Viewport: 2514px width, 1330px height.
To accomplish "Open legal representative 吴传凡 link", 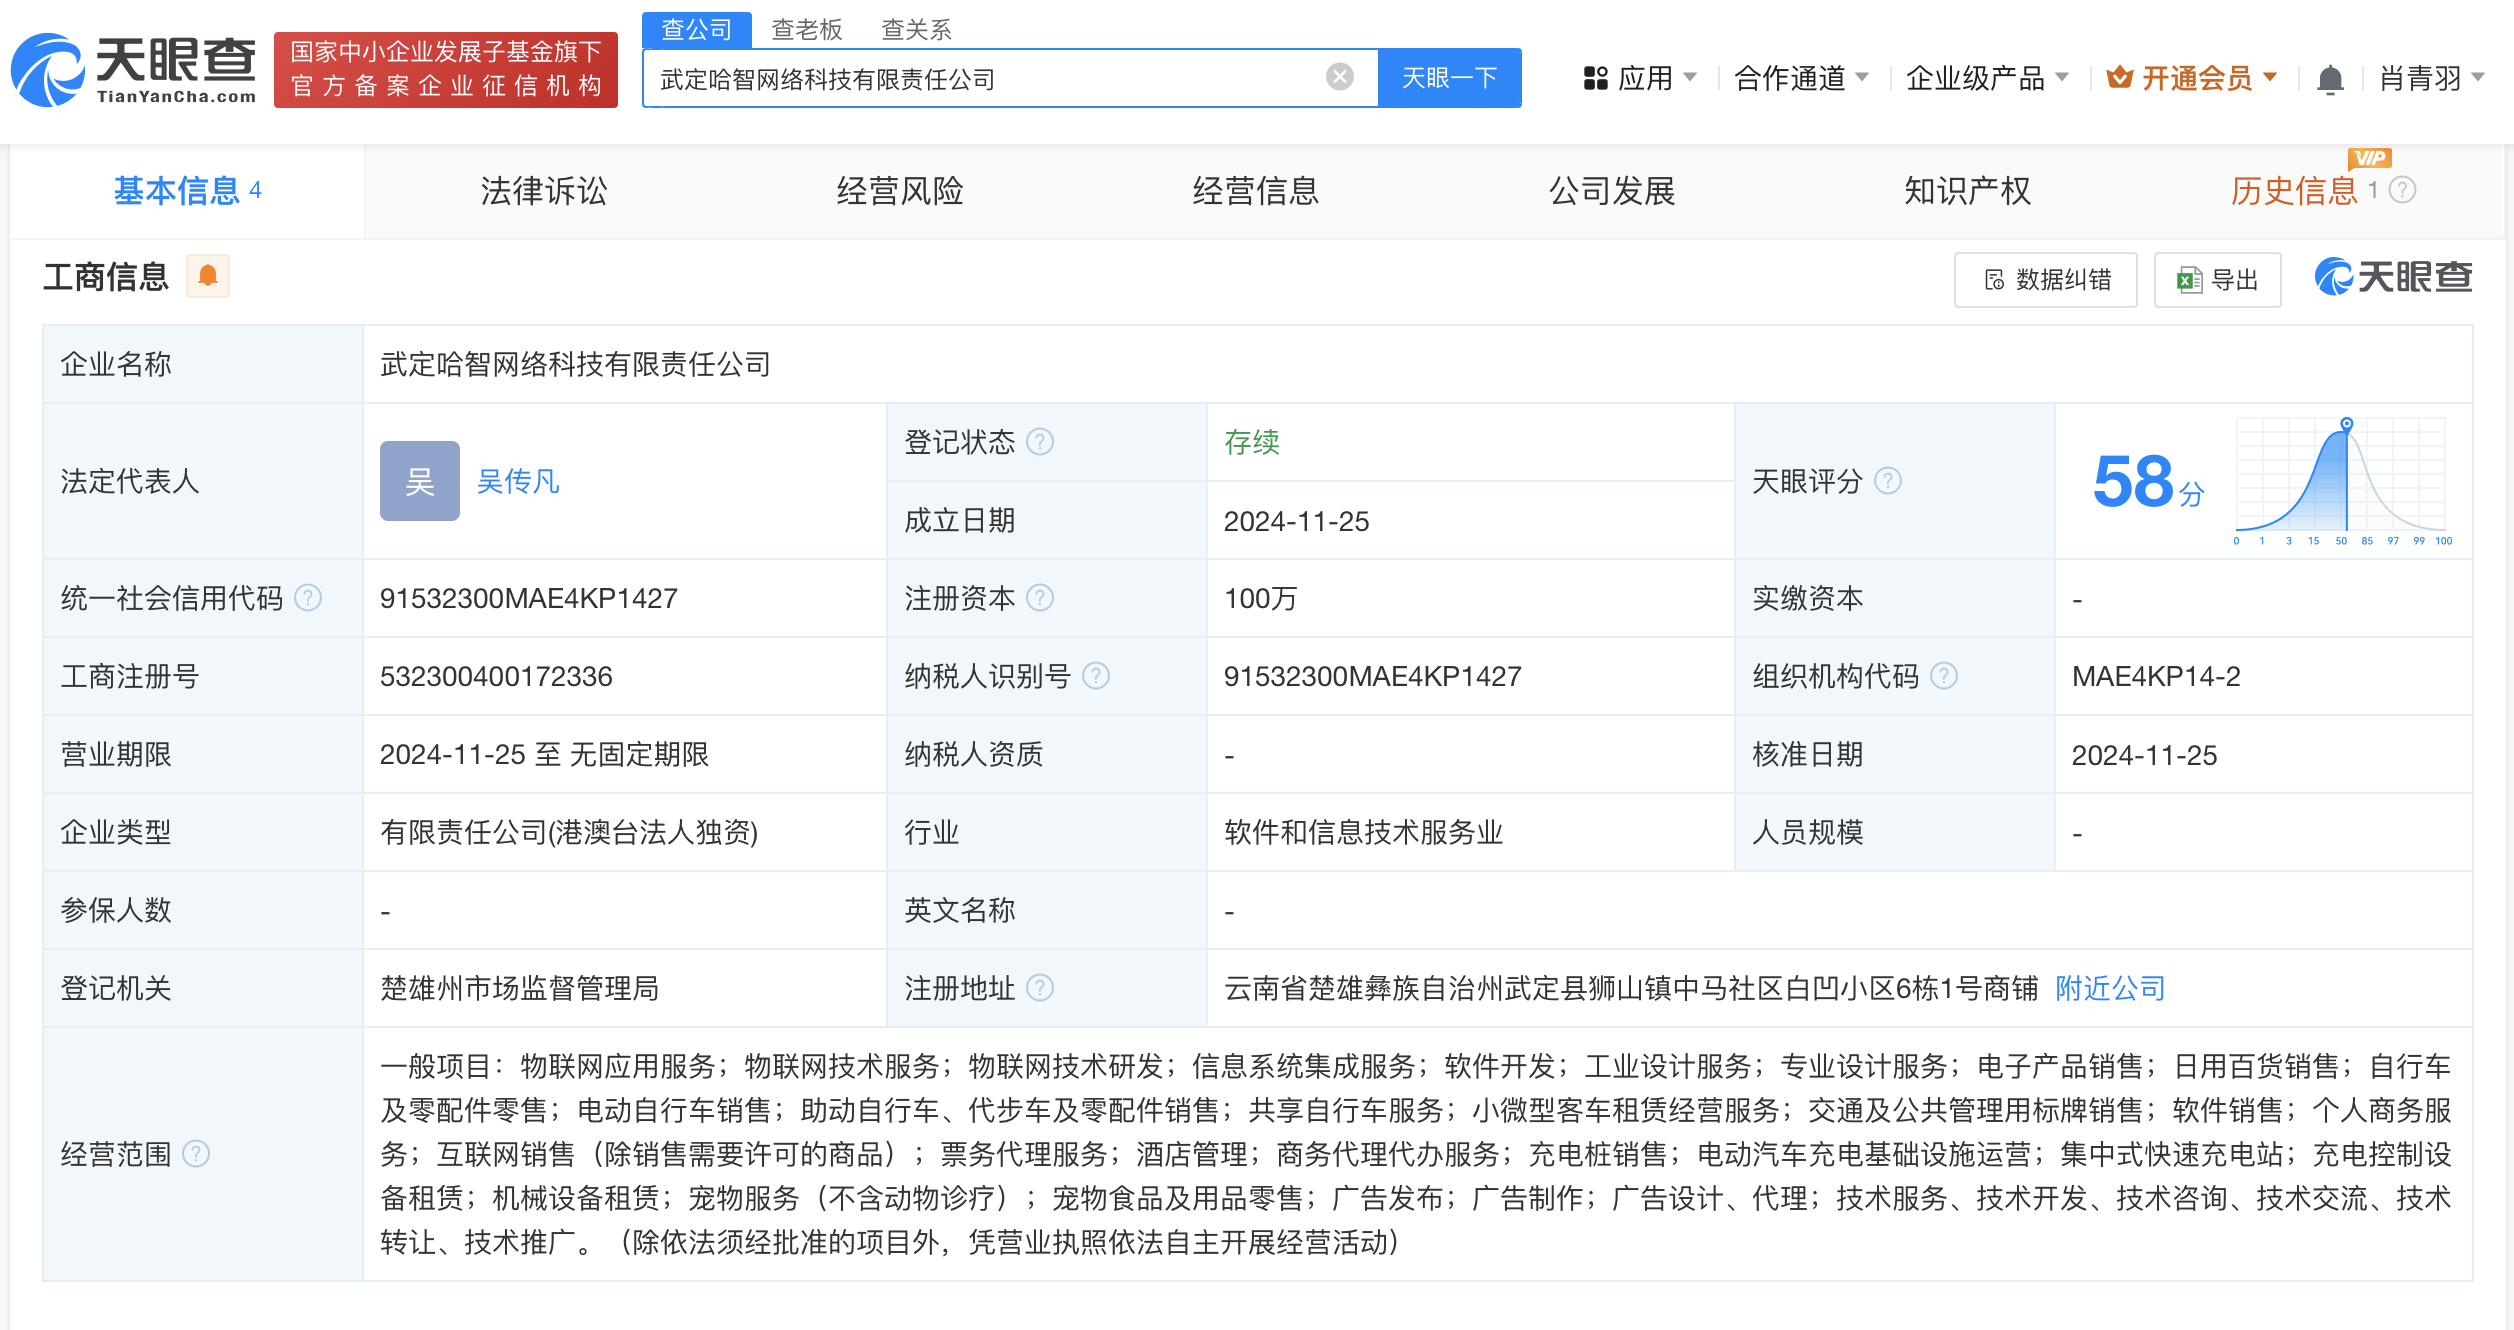I will 517,481.
